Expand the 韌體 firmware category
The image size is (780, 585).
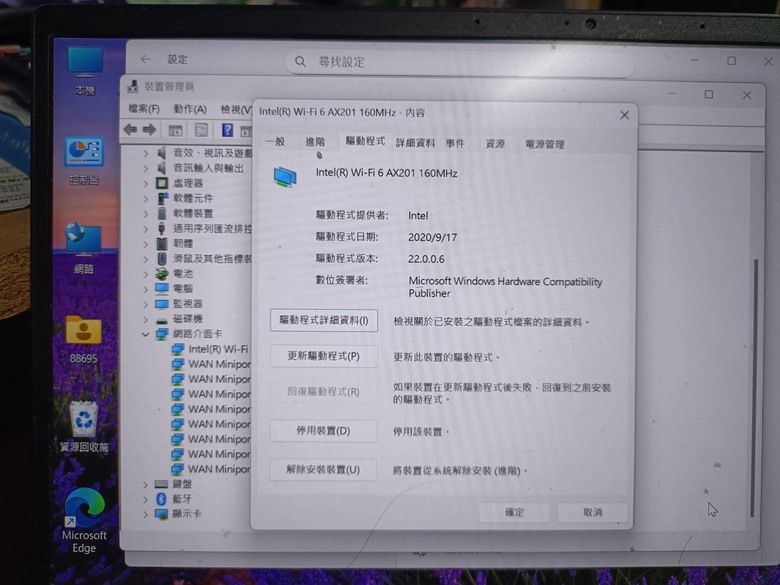pos(146,244)
